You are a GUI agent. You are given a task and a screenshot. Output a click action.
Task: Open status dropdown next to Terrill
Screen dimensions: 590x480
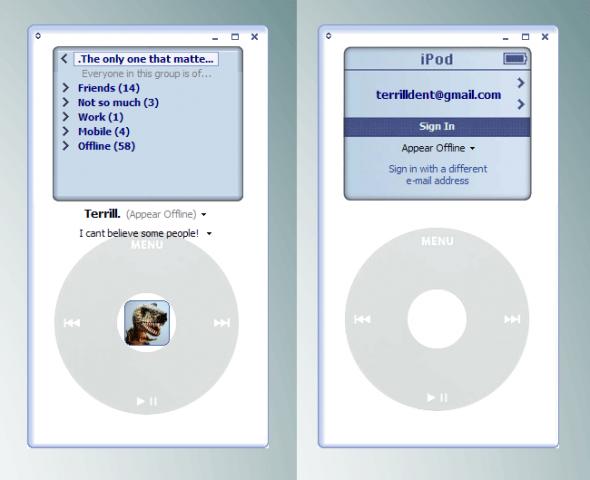tap(204, 215)
